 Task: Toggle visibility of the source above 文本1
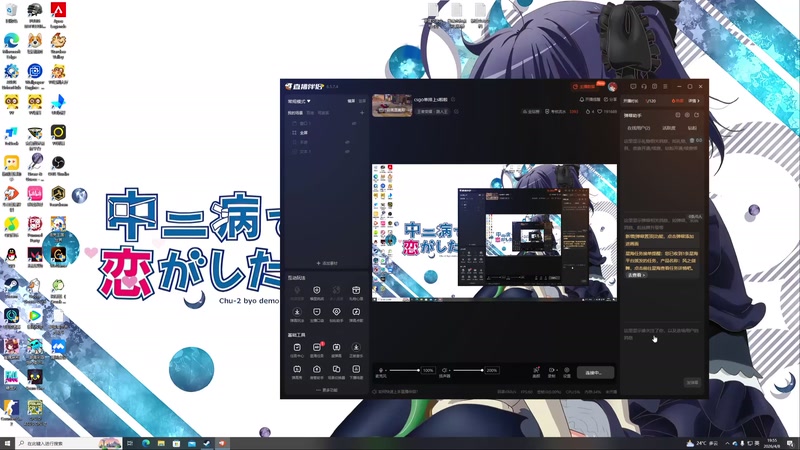click(347, 142)
